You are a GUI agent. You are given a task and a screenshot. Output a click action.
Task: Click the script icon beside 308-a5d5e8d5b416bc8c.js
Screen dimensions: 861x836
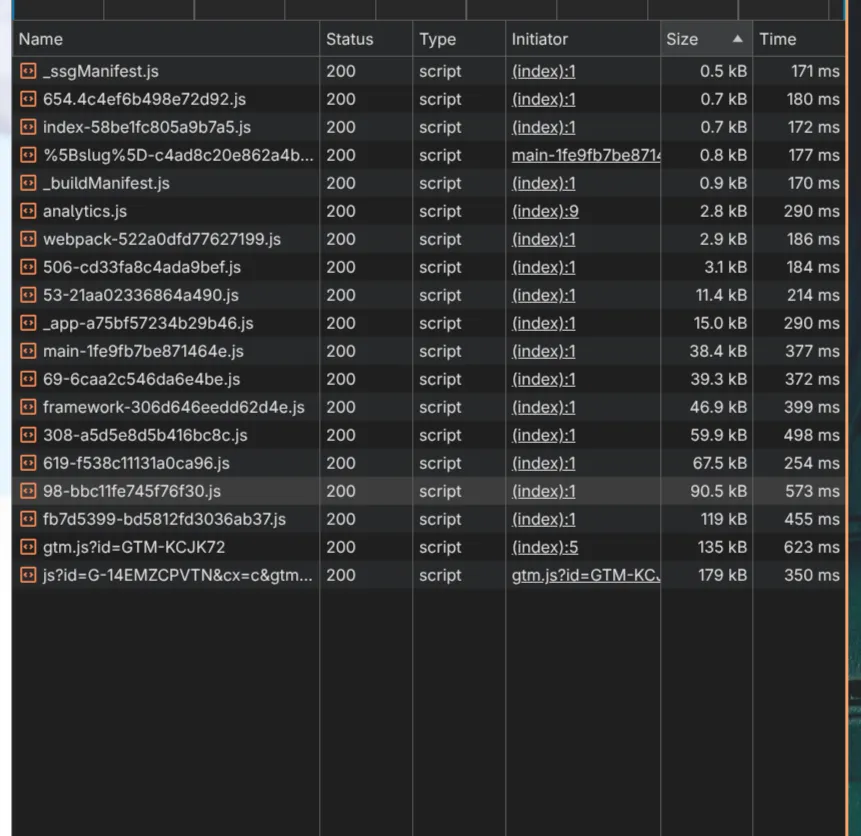pyautogui.click(x=28, y=435)
